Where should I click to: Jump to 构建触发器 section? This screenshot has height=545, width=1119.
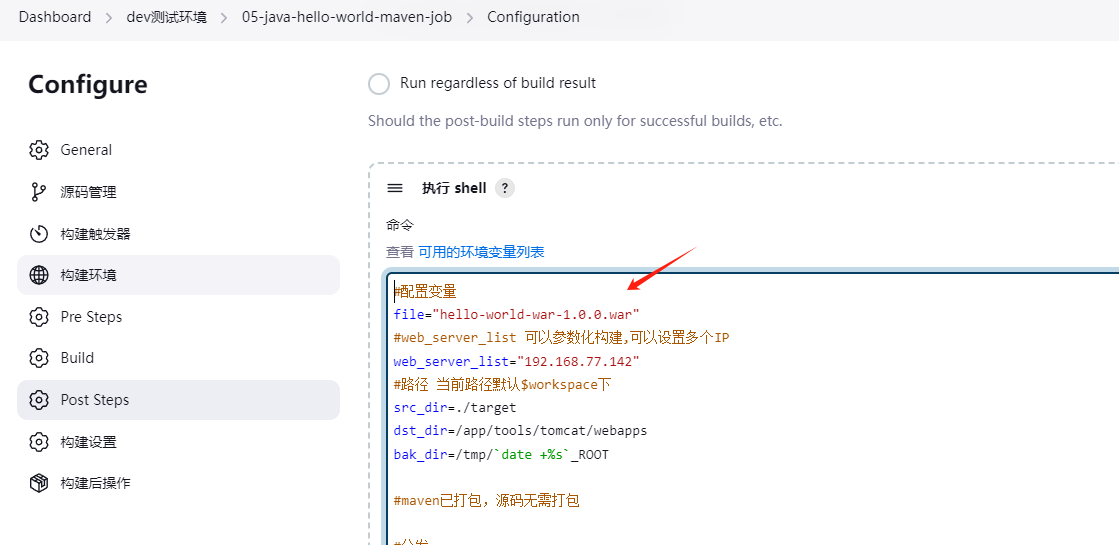tap(178, 234)
